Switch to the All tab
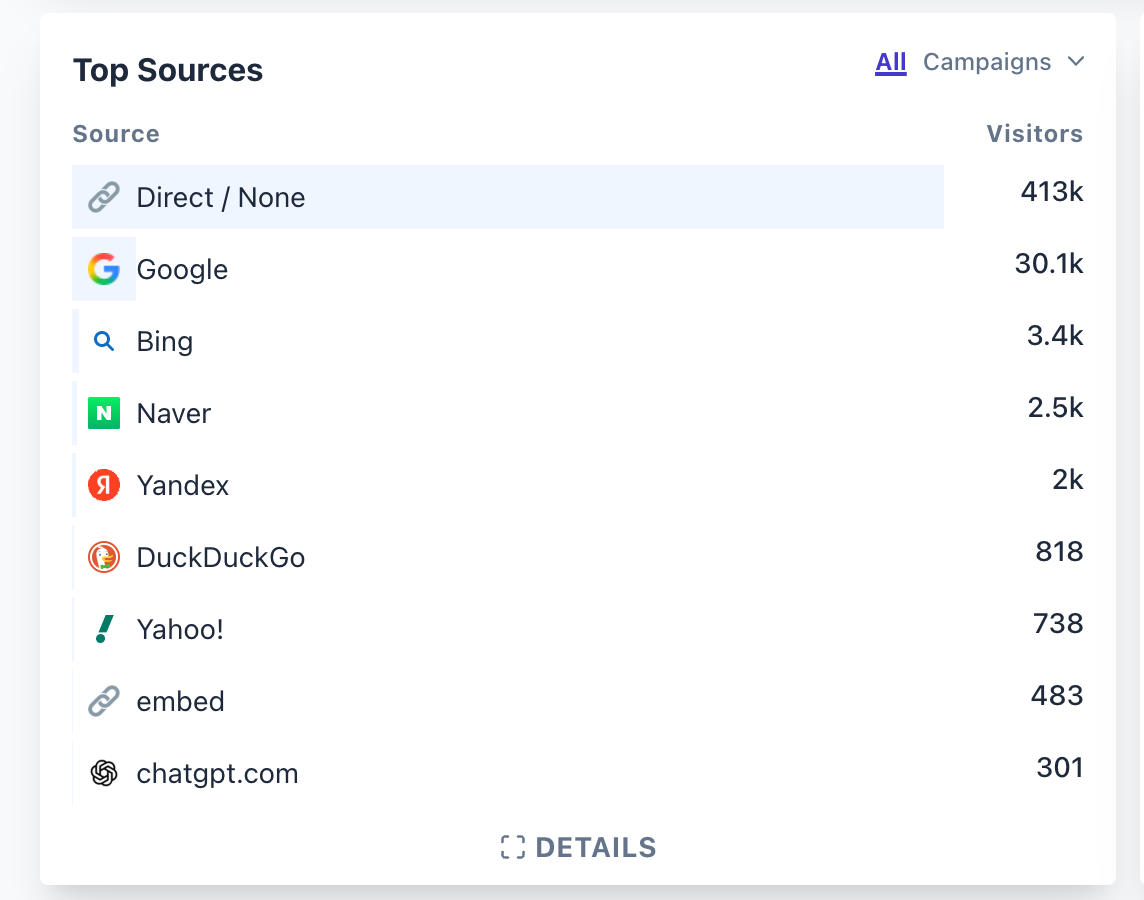Viewport: 1144px width, 900px height. click(890, 62)
